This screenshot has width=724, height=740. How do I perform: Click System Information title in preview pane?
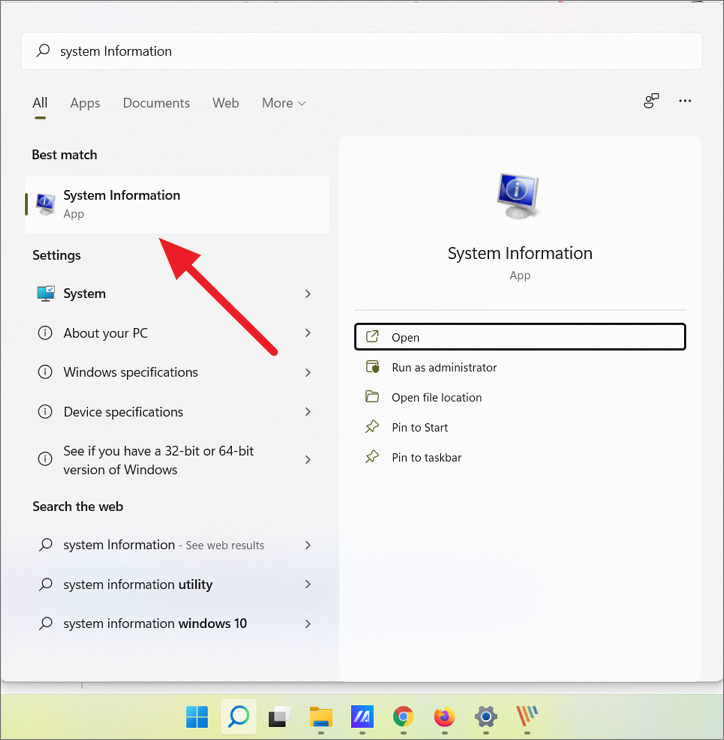[520, 253]
